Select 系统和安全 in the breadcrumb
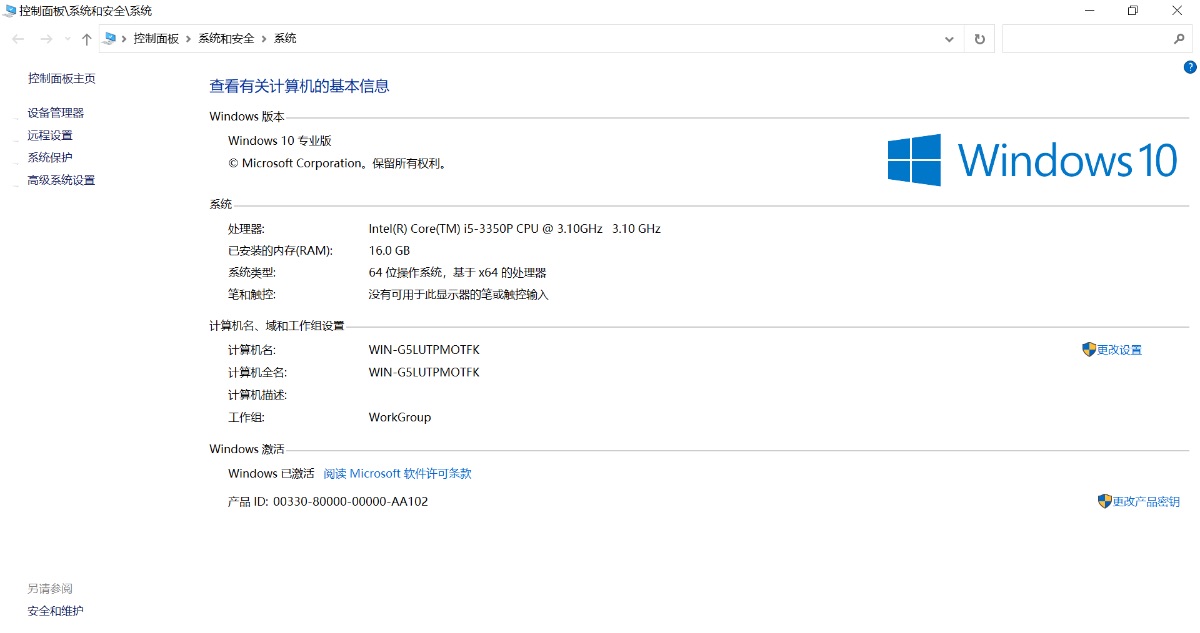This screenshot has height=633, width=1200. tap(227, 39)
